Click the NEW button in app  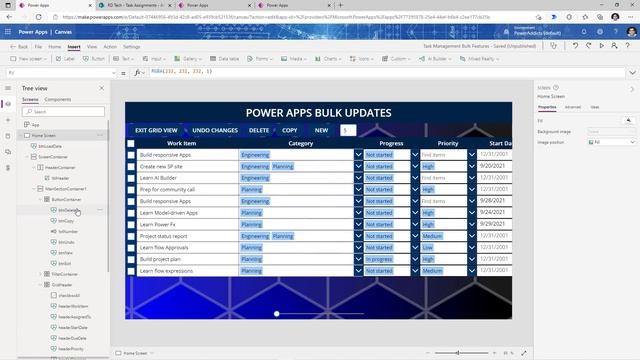pos(321,130)
